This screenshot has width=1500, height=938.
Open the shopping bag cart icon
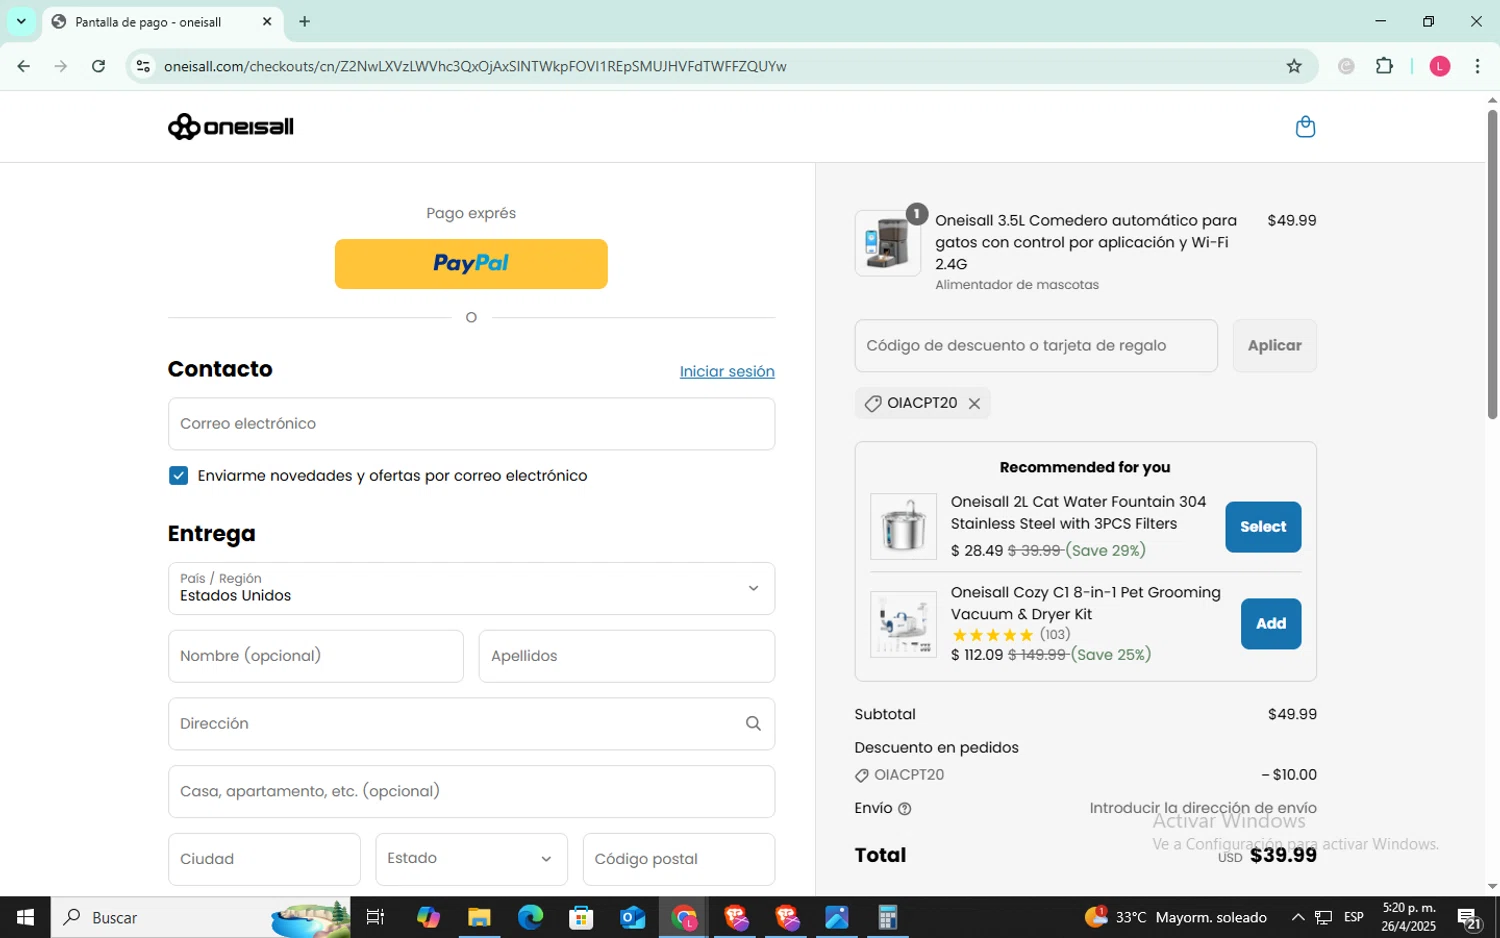(1305, 127)
